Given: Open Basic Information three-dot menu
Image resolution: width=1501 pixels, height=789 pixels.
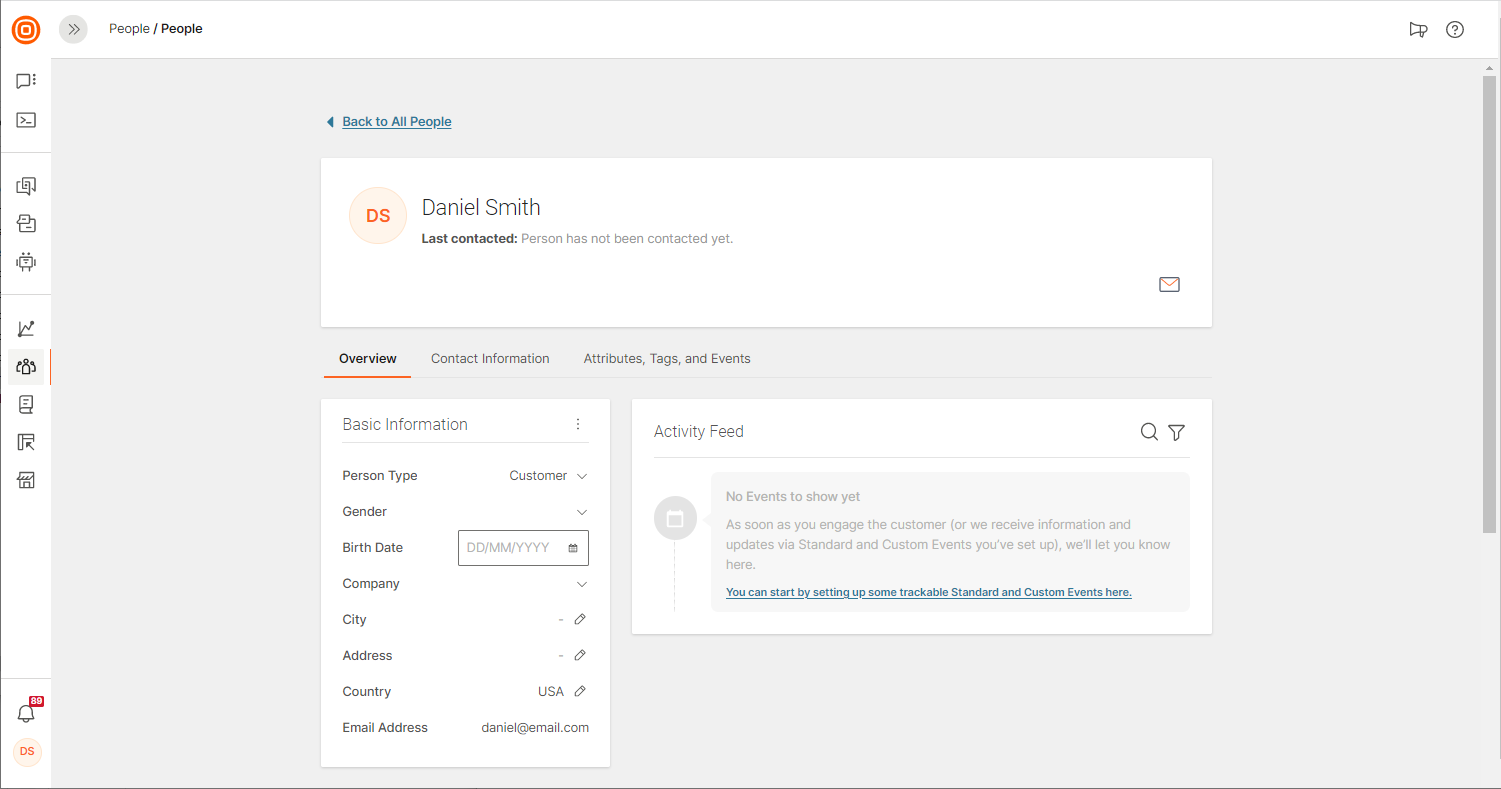Looking at the screenshot, I should pyautogui.click(x=577, y=425).
